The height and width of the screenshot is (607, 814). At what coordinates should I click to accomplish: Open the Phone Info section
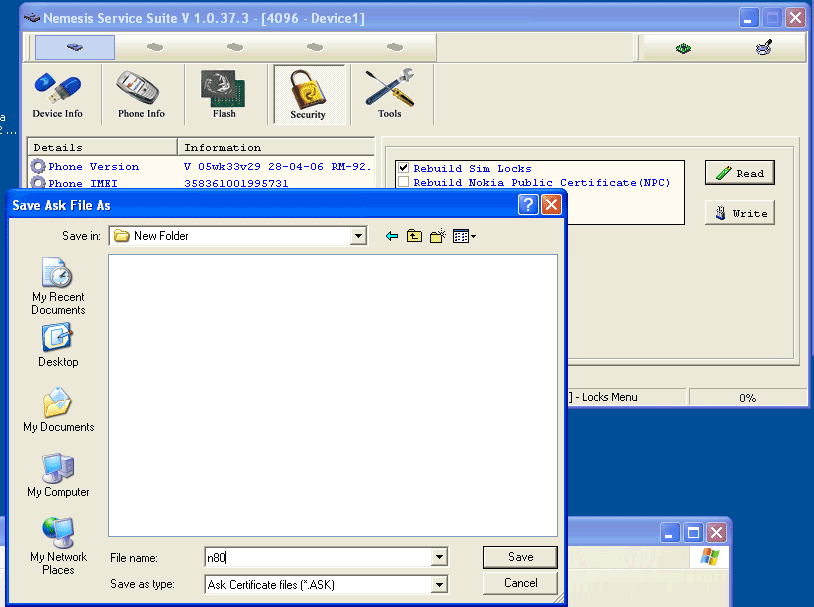tap(141, 95)
